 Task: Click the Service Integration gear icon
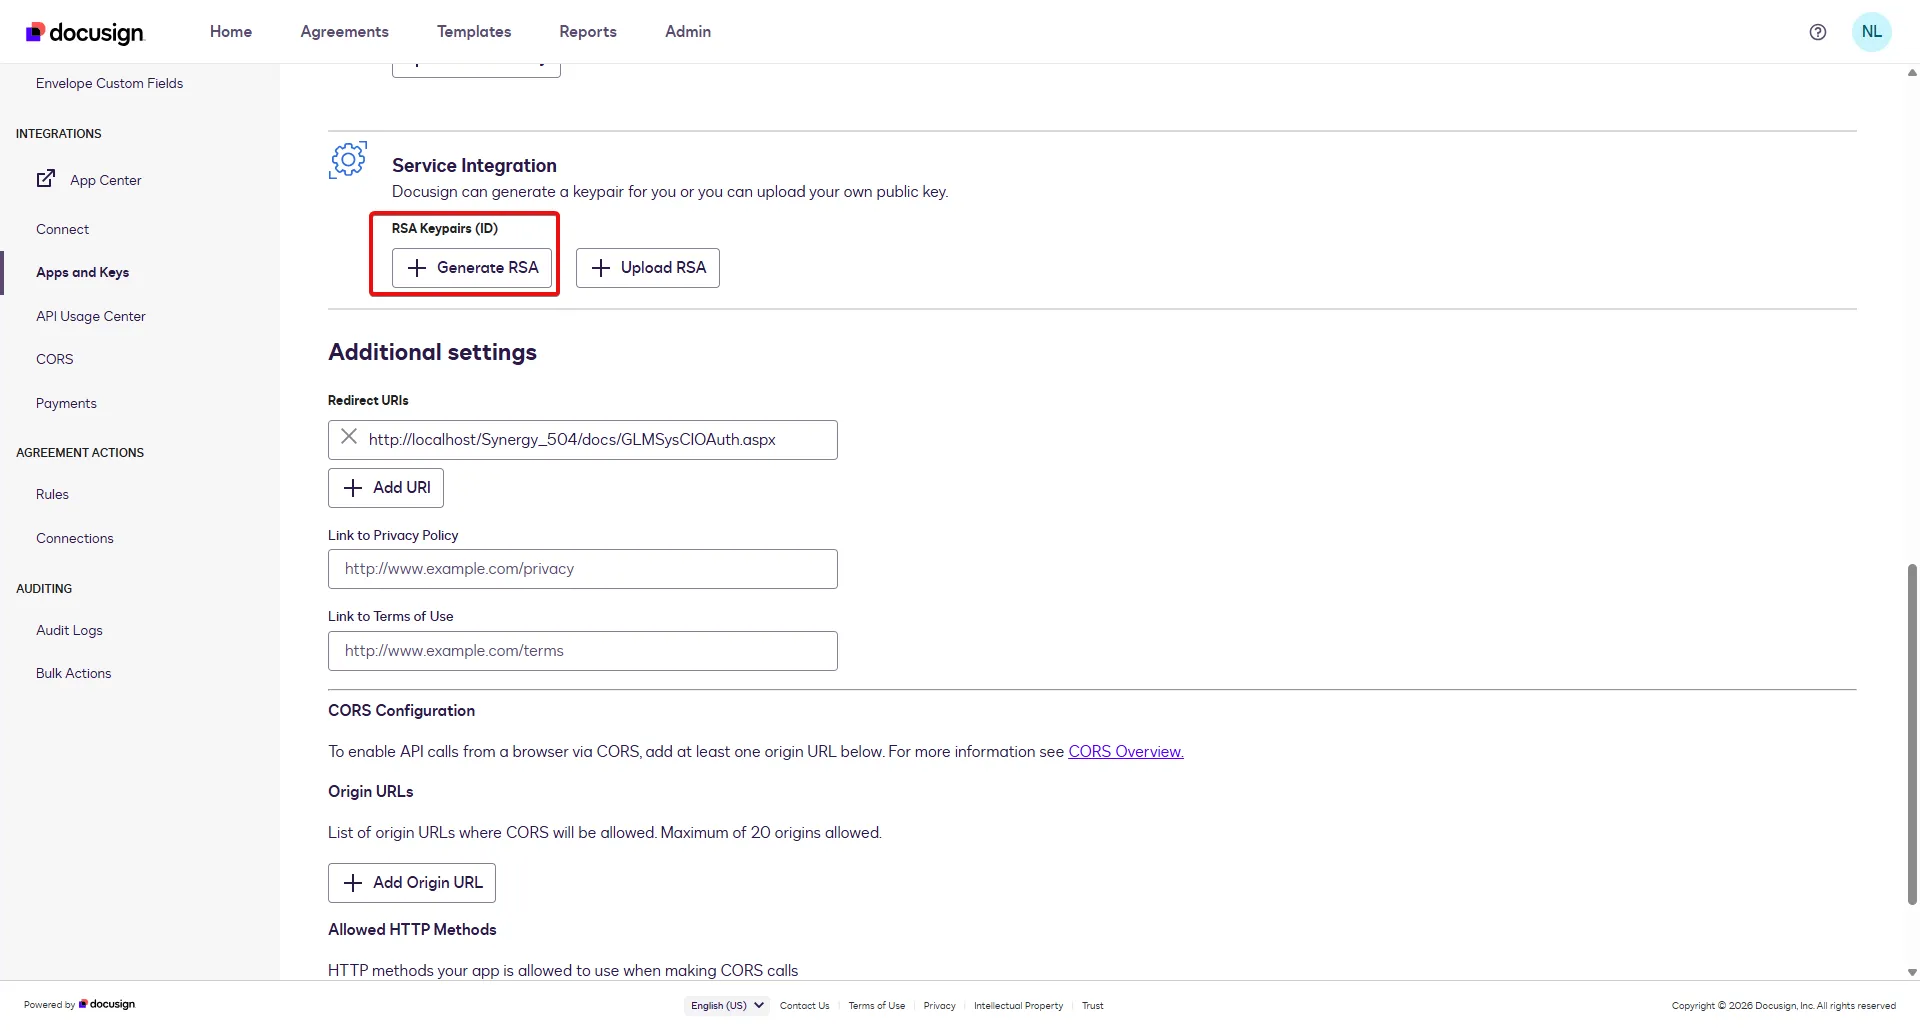click(347, 160)
